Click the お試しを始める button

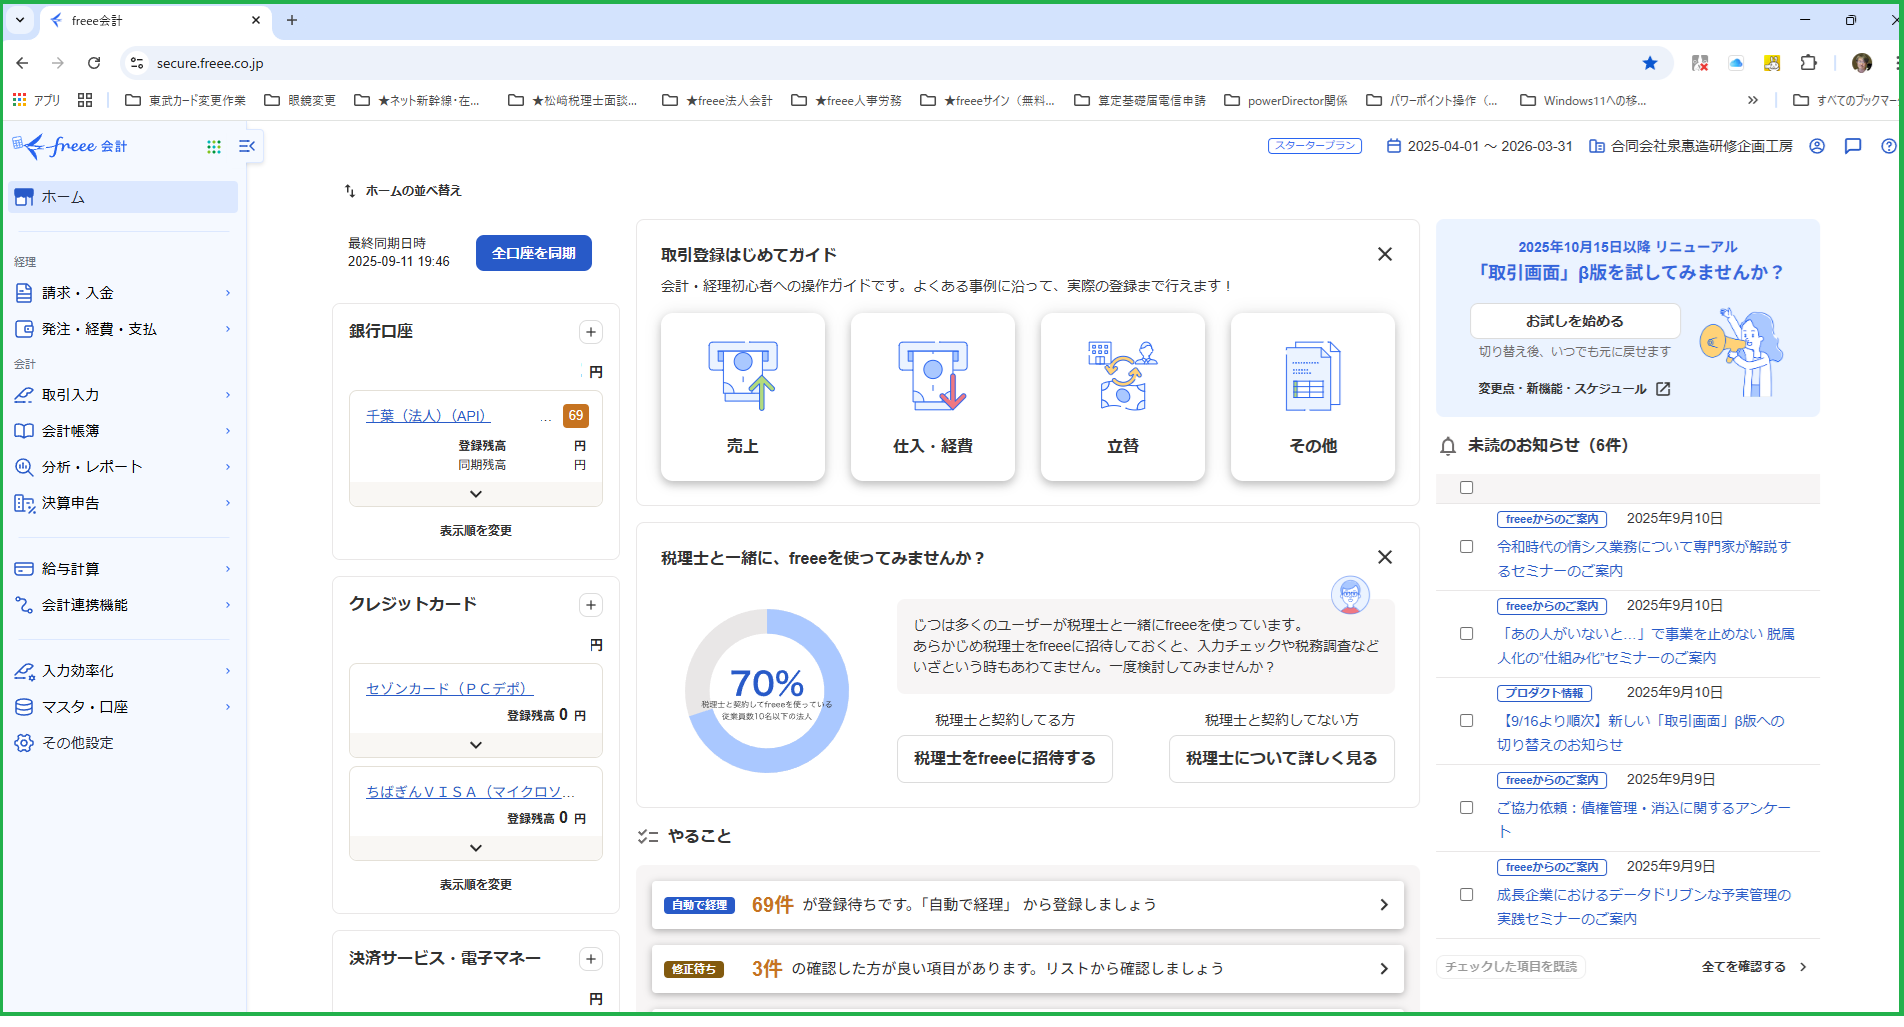1575,321
